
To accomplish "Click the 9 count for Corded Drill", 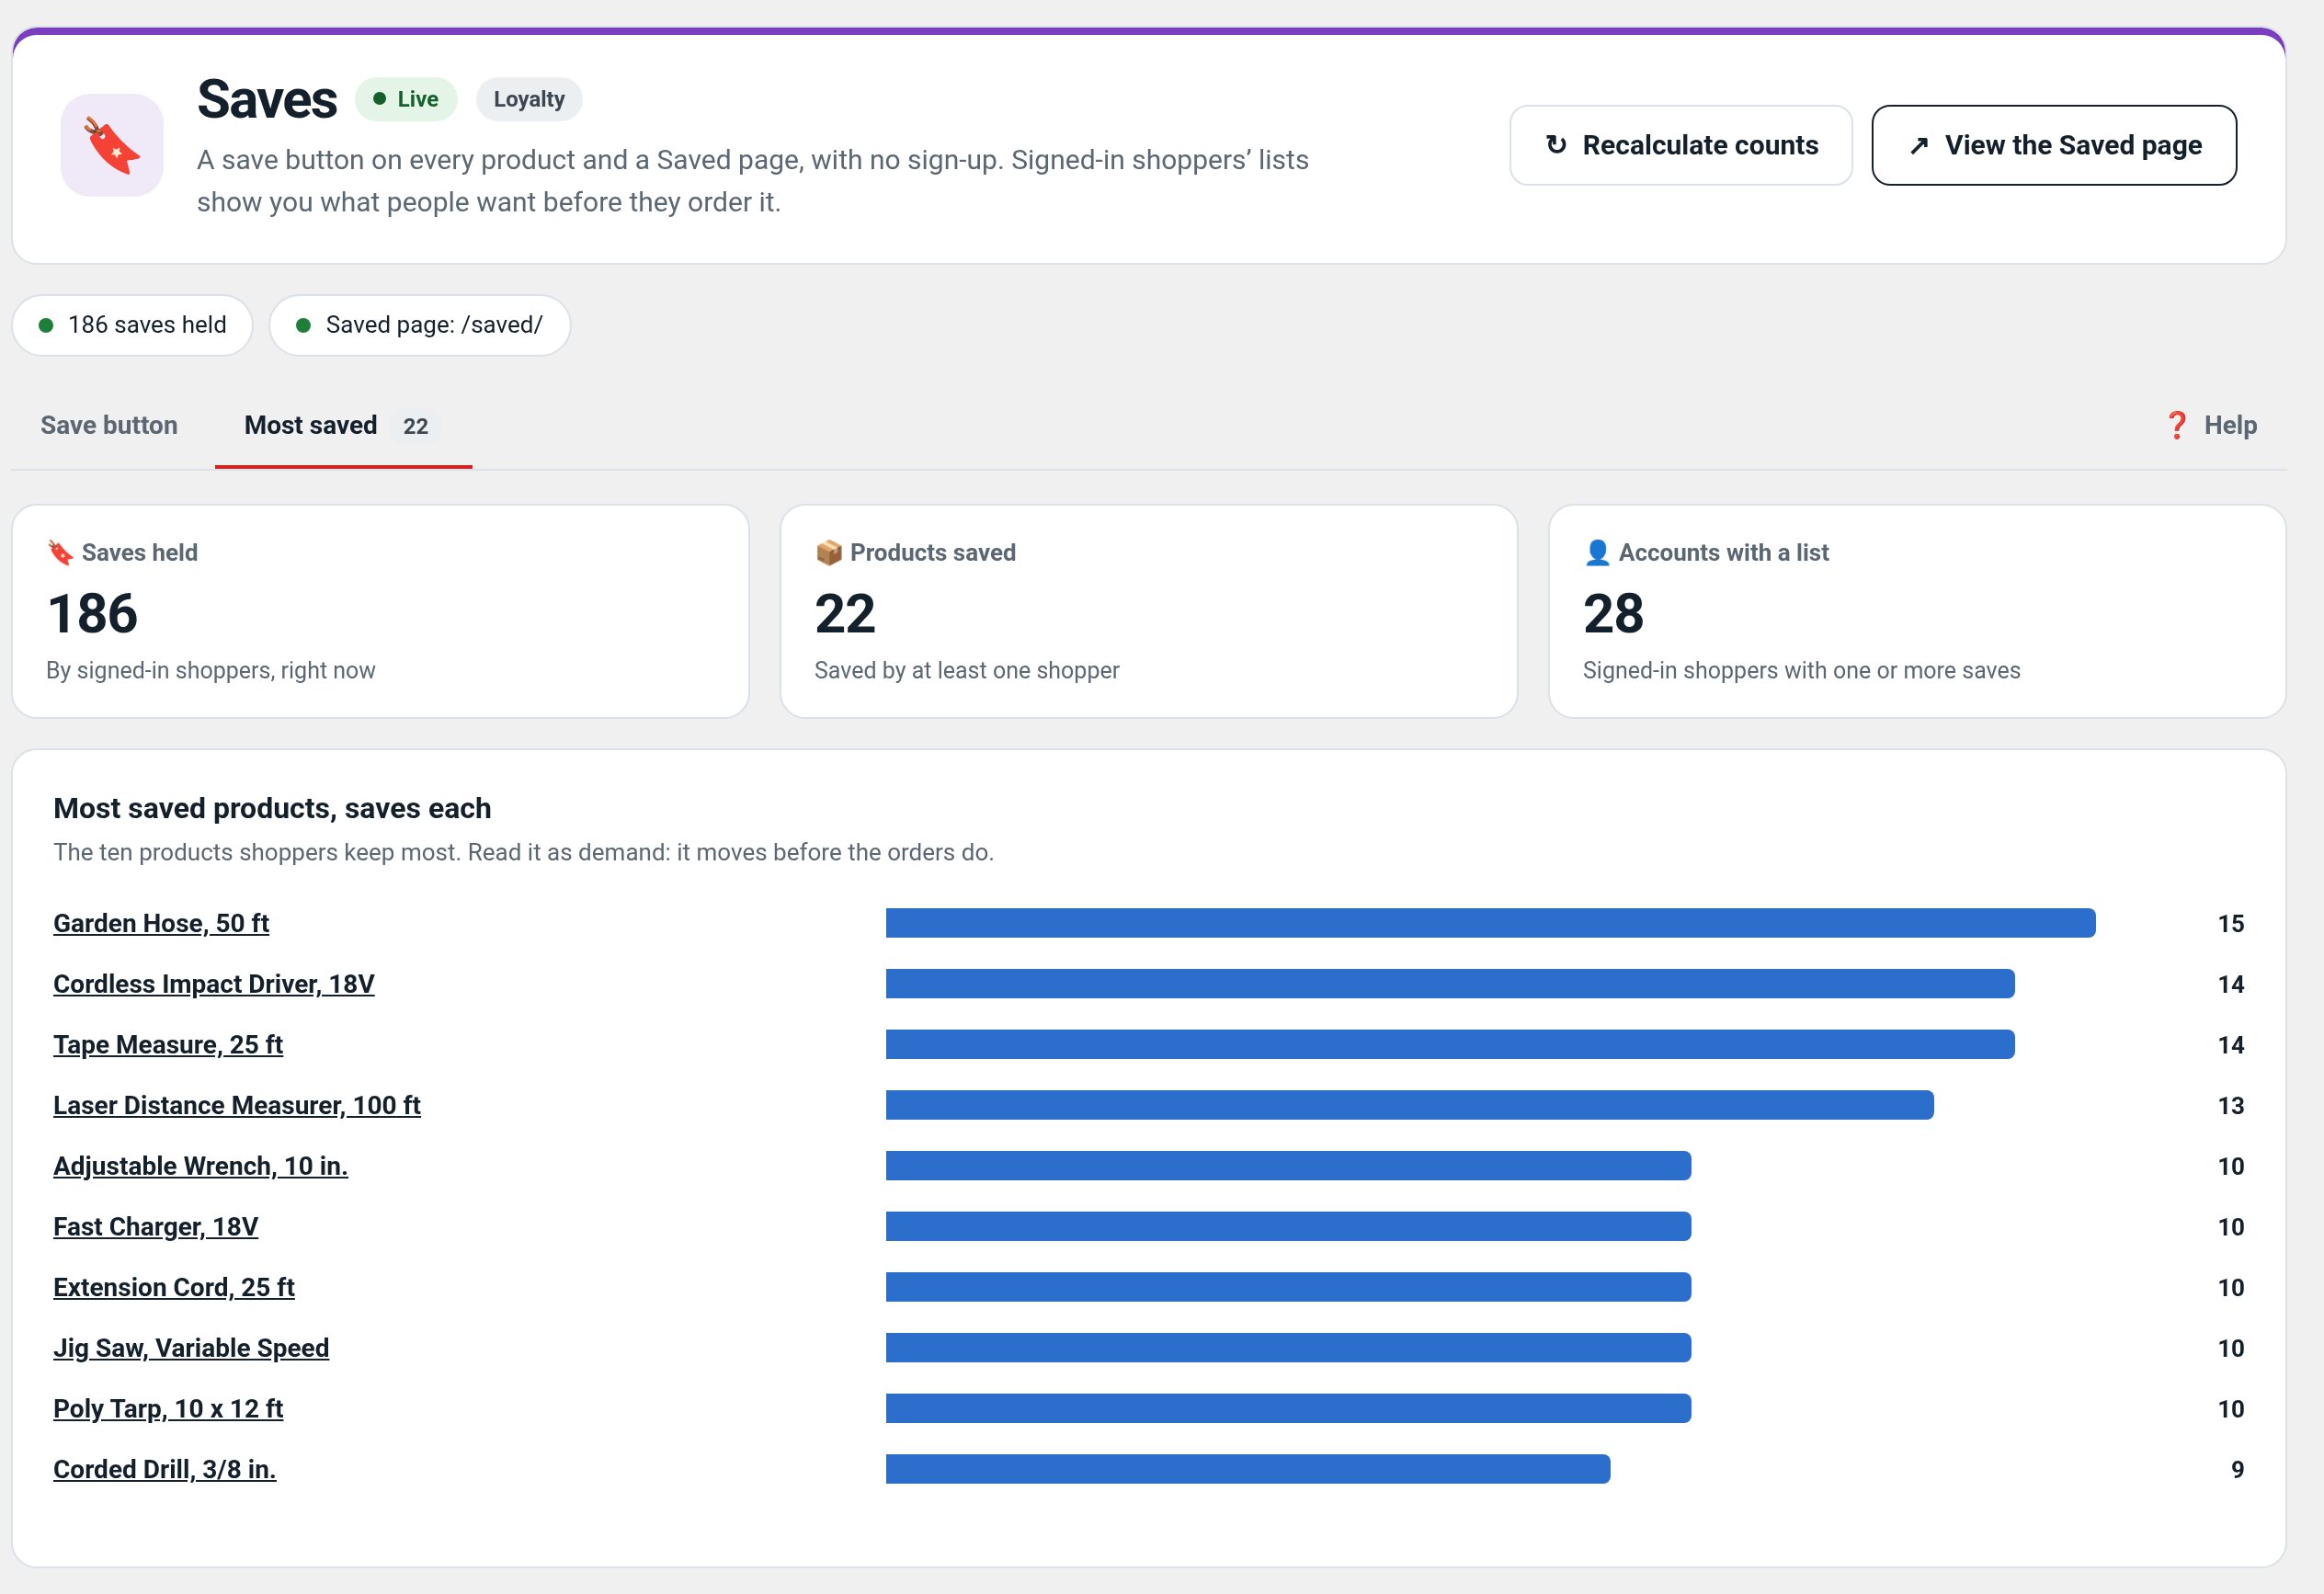I will [x=2237, y=1469].
